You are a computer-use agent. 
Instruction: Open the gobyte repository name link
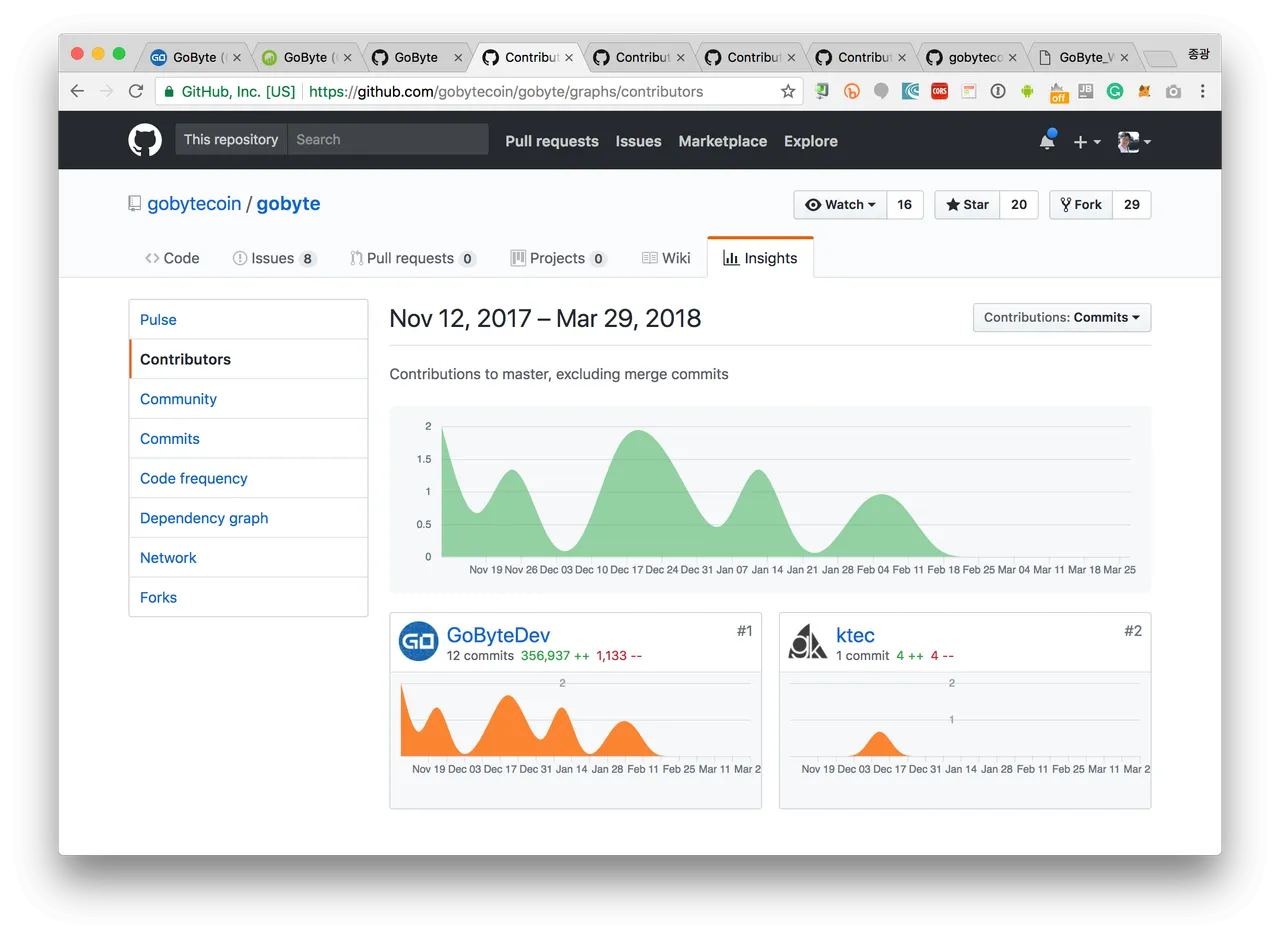pyautogui.click(x=288, y=204)
